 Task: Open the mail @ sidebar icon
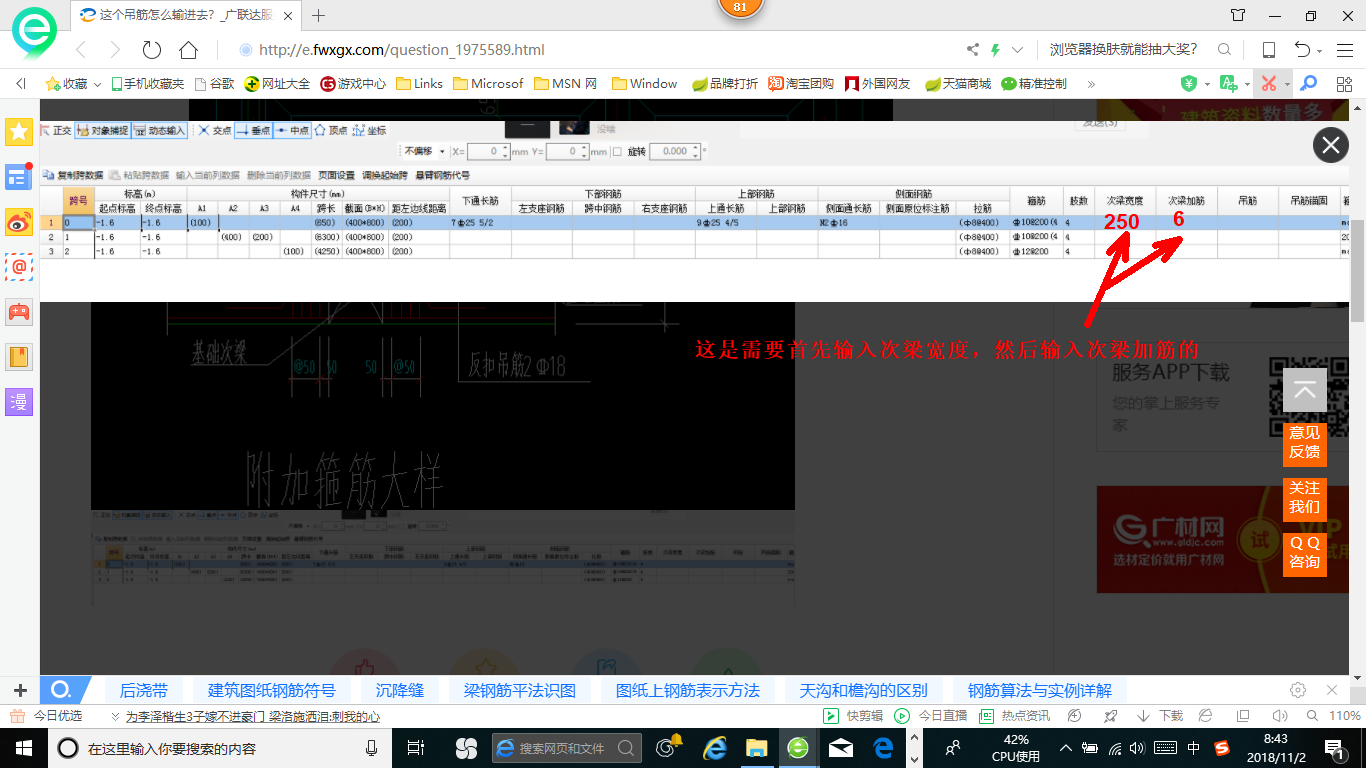19,267
